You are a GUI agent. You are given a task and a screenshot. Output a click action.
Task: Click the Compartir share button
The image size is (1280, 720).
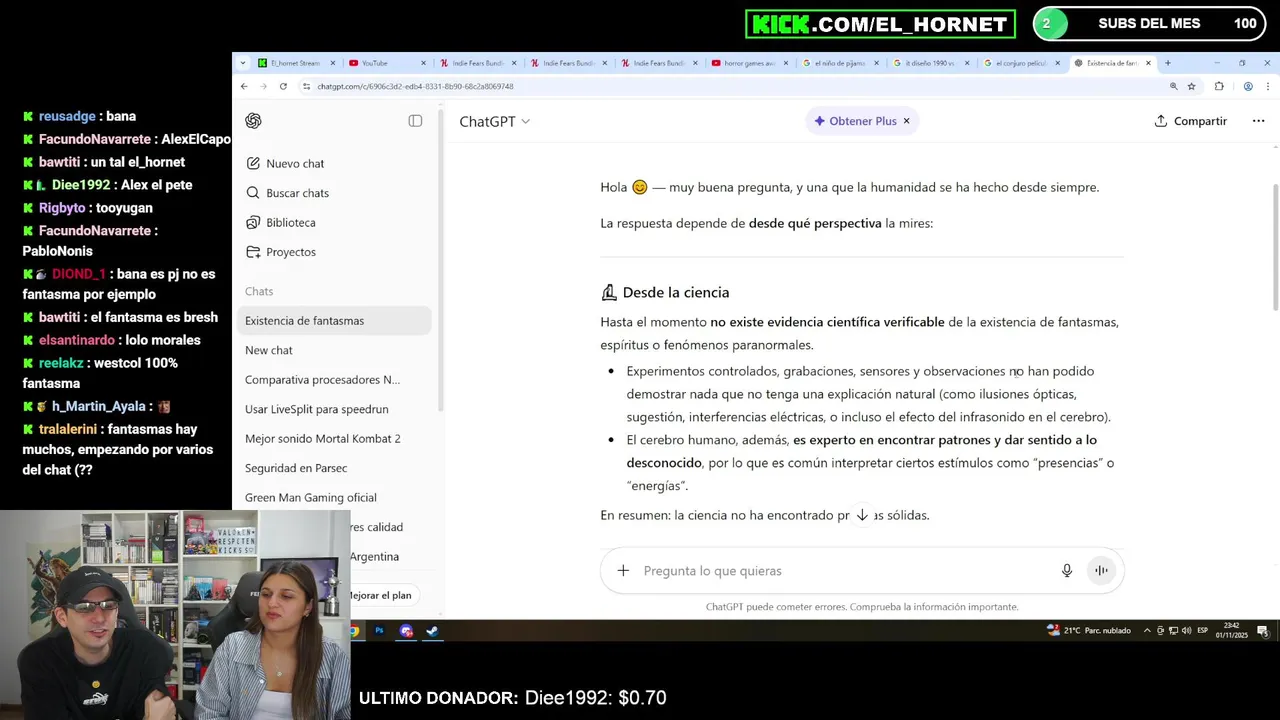1190,121
